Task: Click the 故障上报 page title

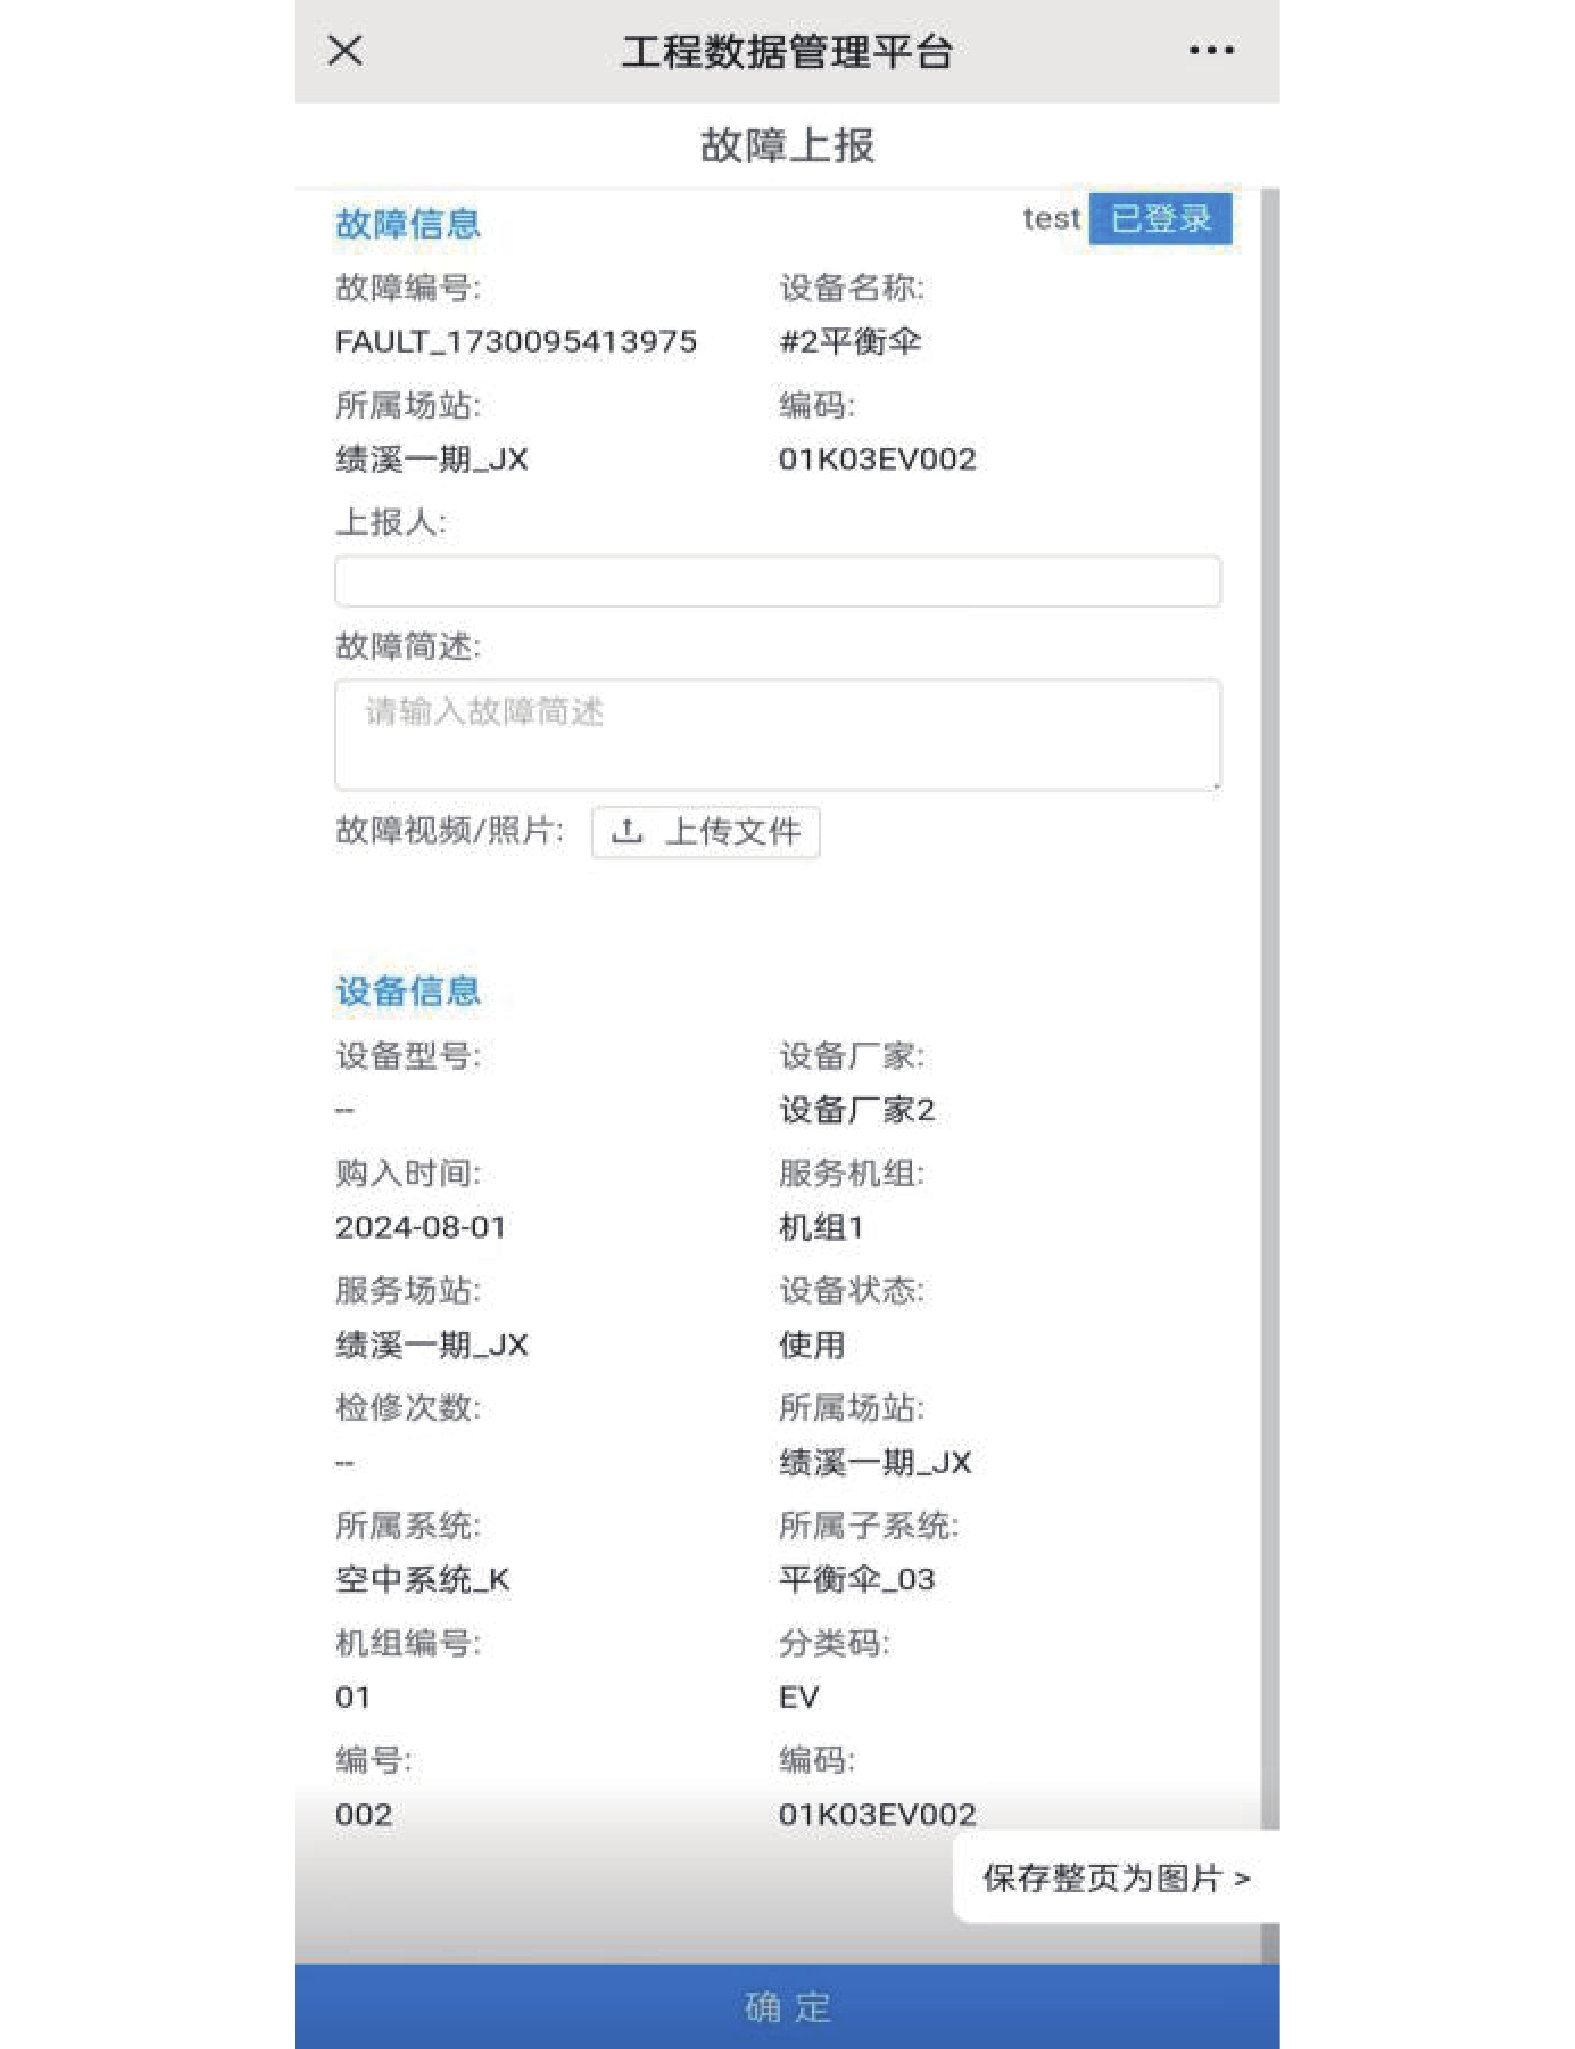Action: click(787, 146)
